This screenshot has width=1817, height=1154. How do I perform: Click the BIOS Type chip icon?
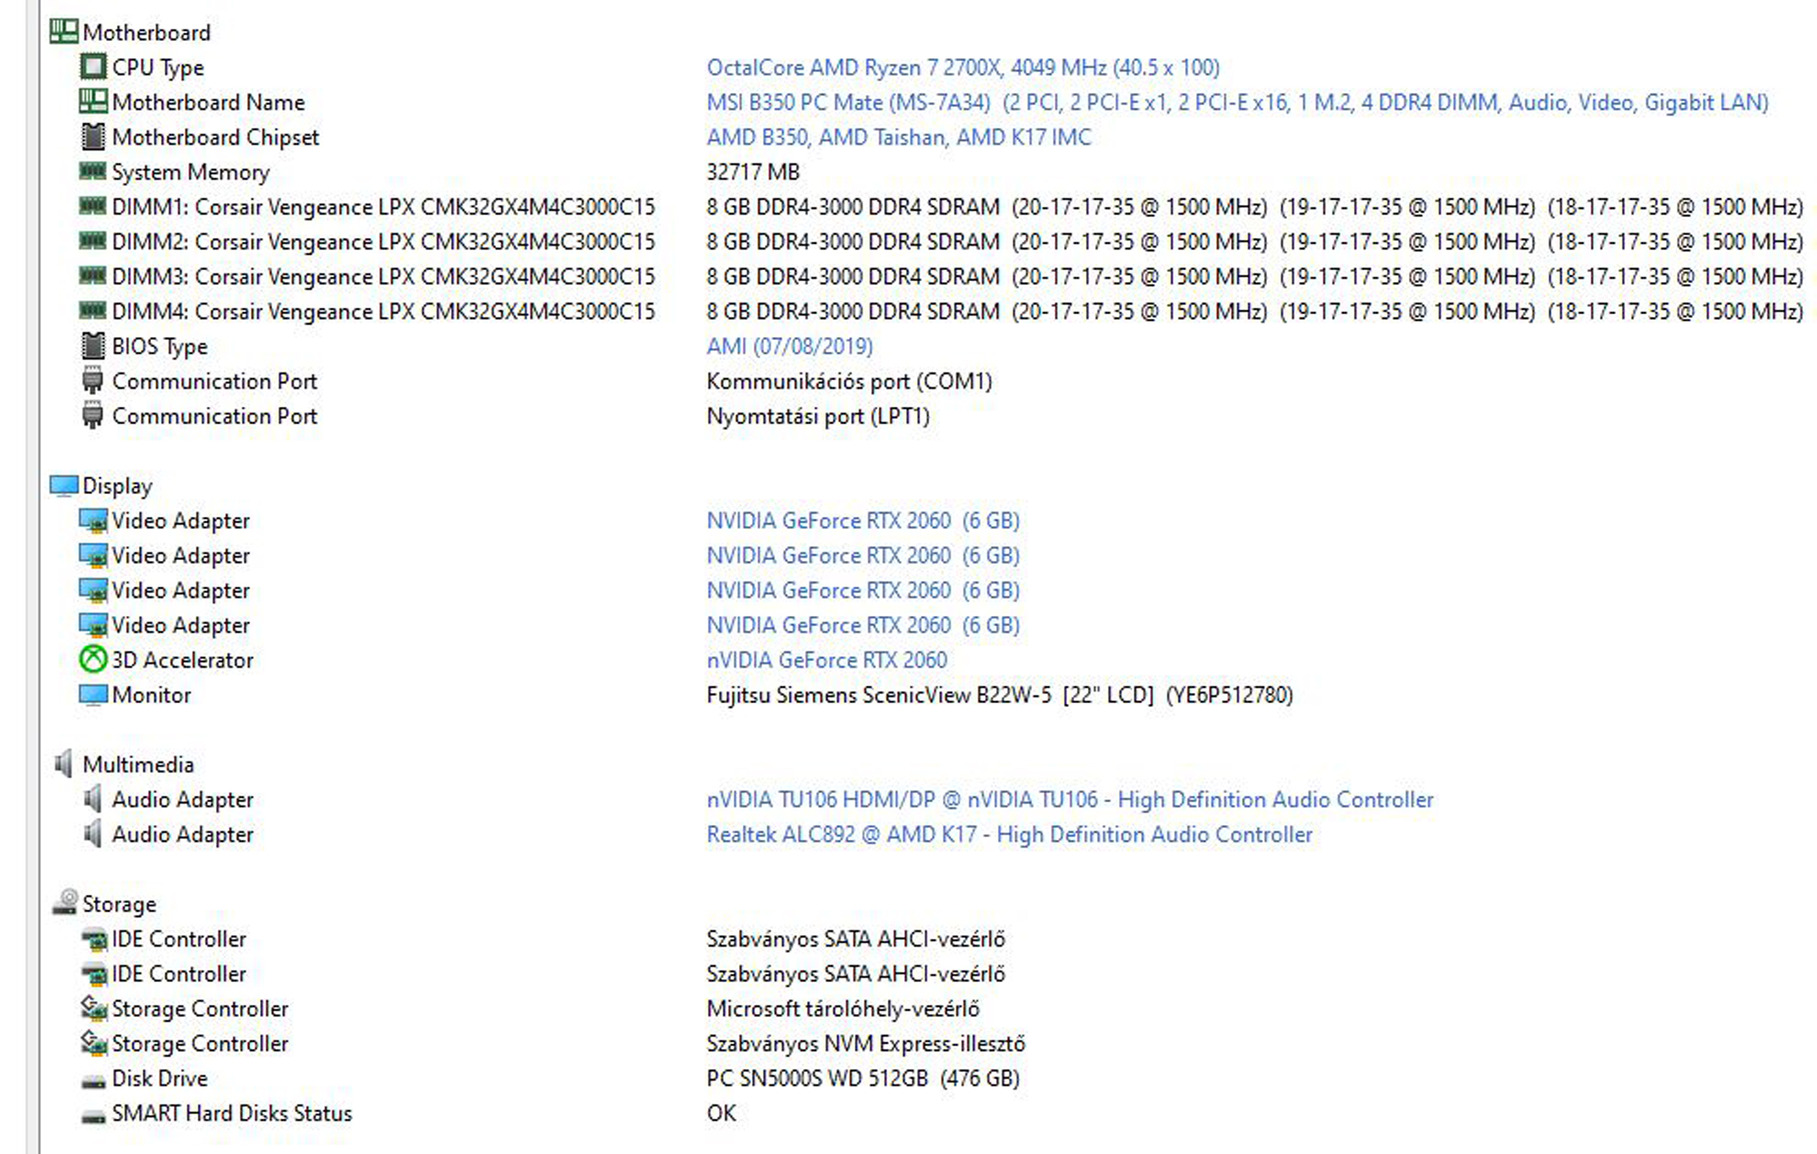pos(93,346)
